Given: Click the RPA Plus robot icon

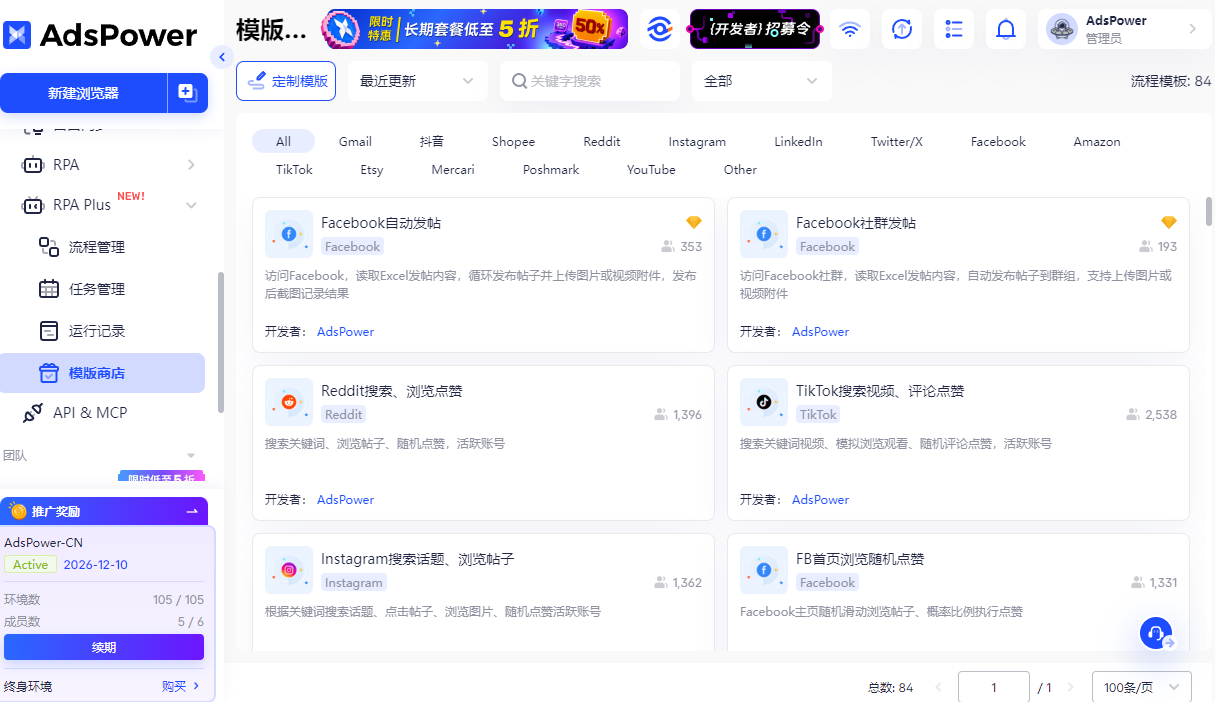Looking at the screenshot, I should (x=33, y=204).
